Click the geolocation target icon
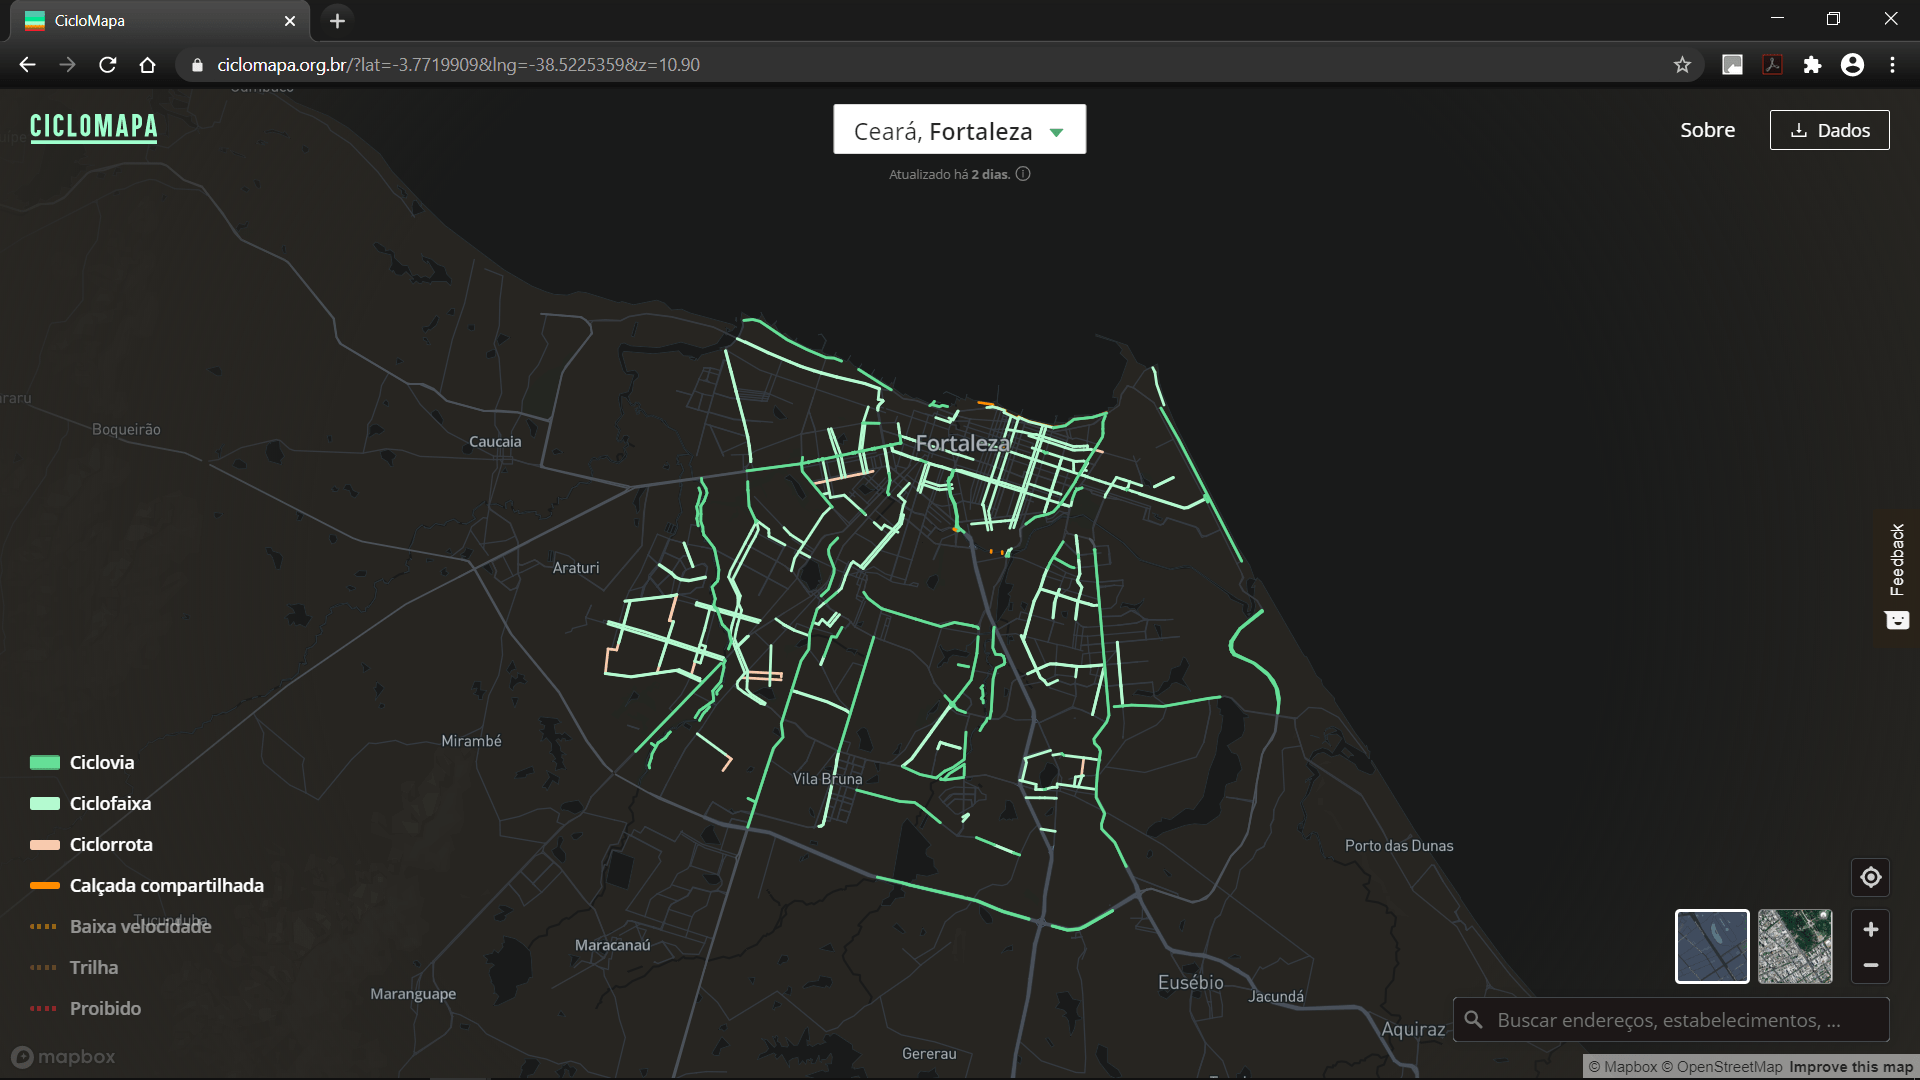This screenshot has width=1920, height=1080. coord(1870,878)
